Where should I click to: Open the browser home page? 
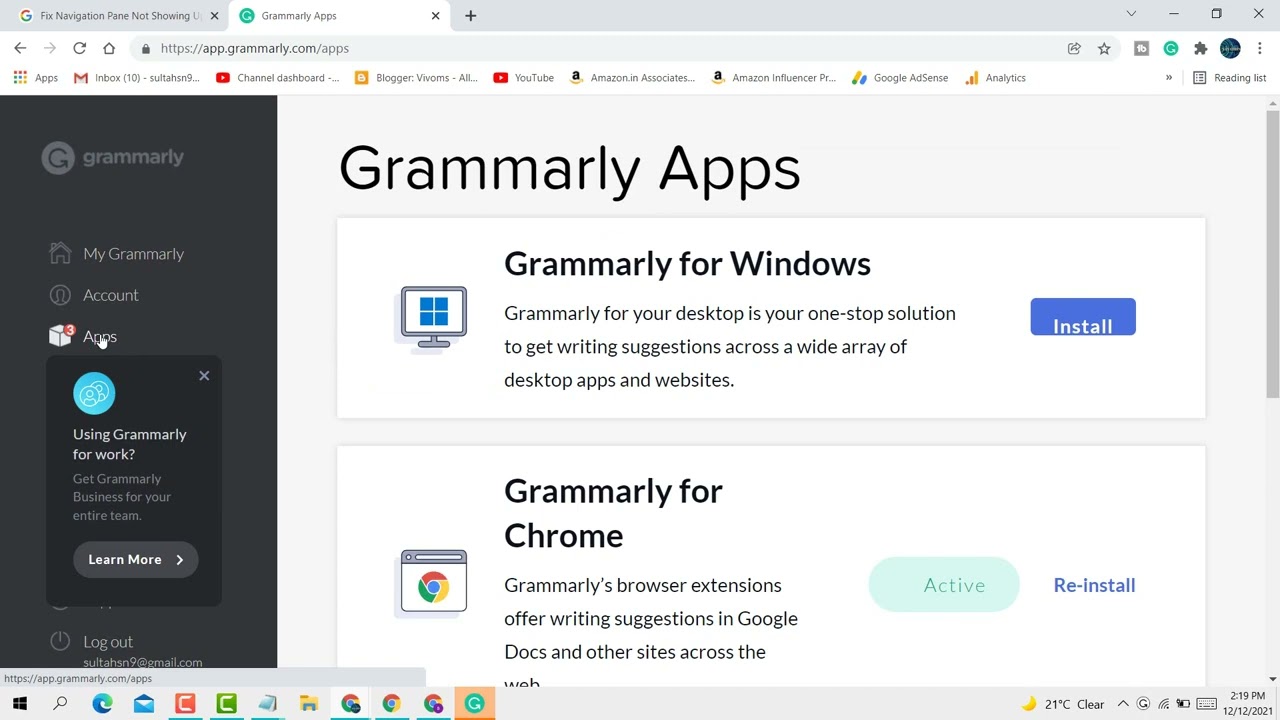pos(109,48)
